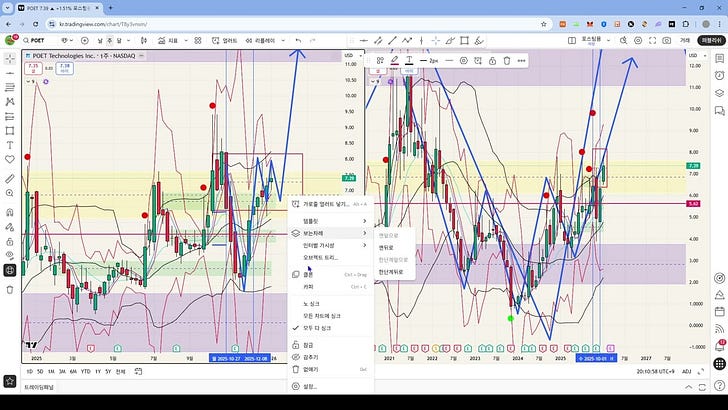Open the 지표 indicators button
Viewport: 728px width, 410px height.
pyautogui.click(x=168, y=41)
